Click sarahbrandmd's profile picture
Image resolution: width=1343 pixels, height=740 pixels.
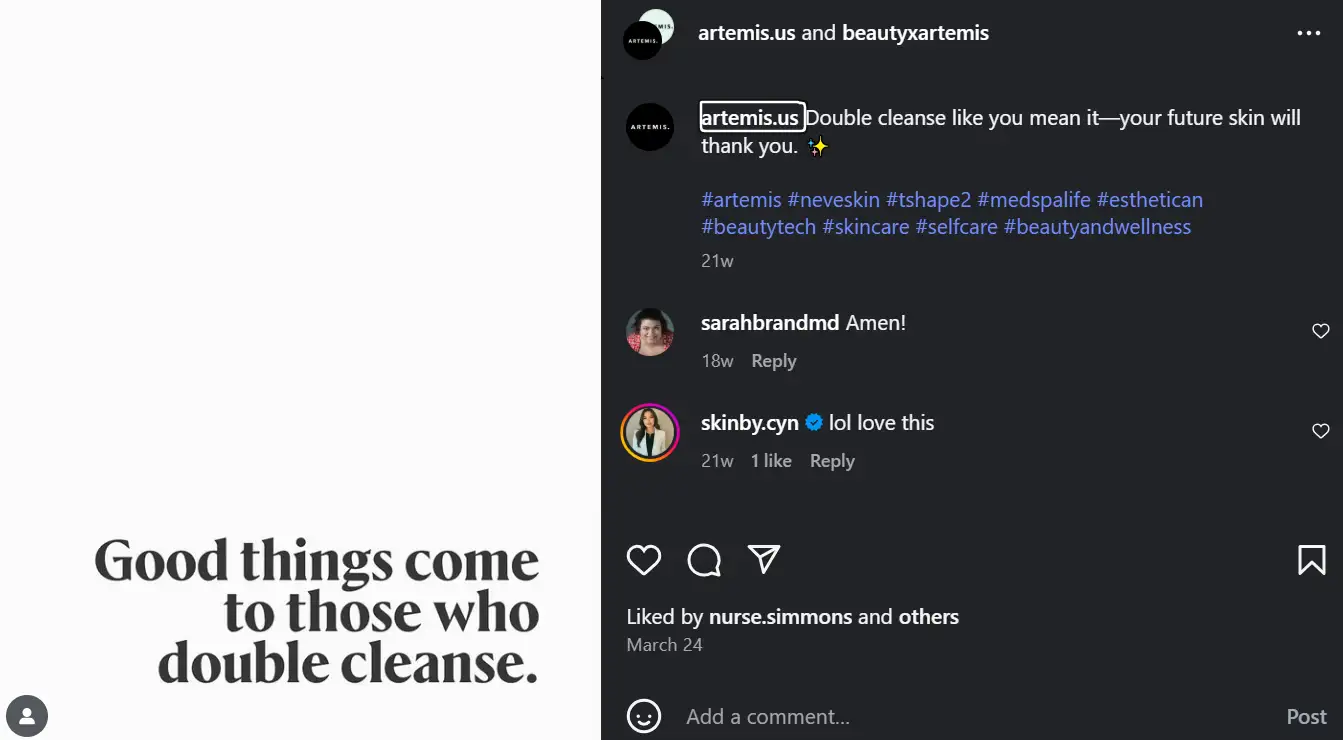[x=650, y=331]
